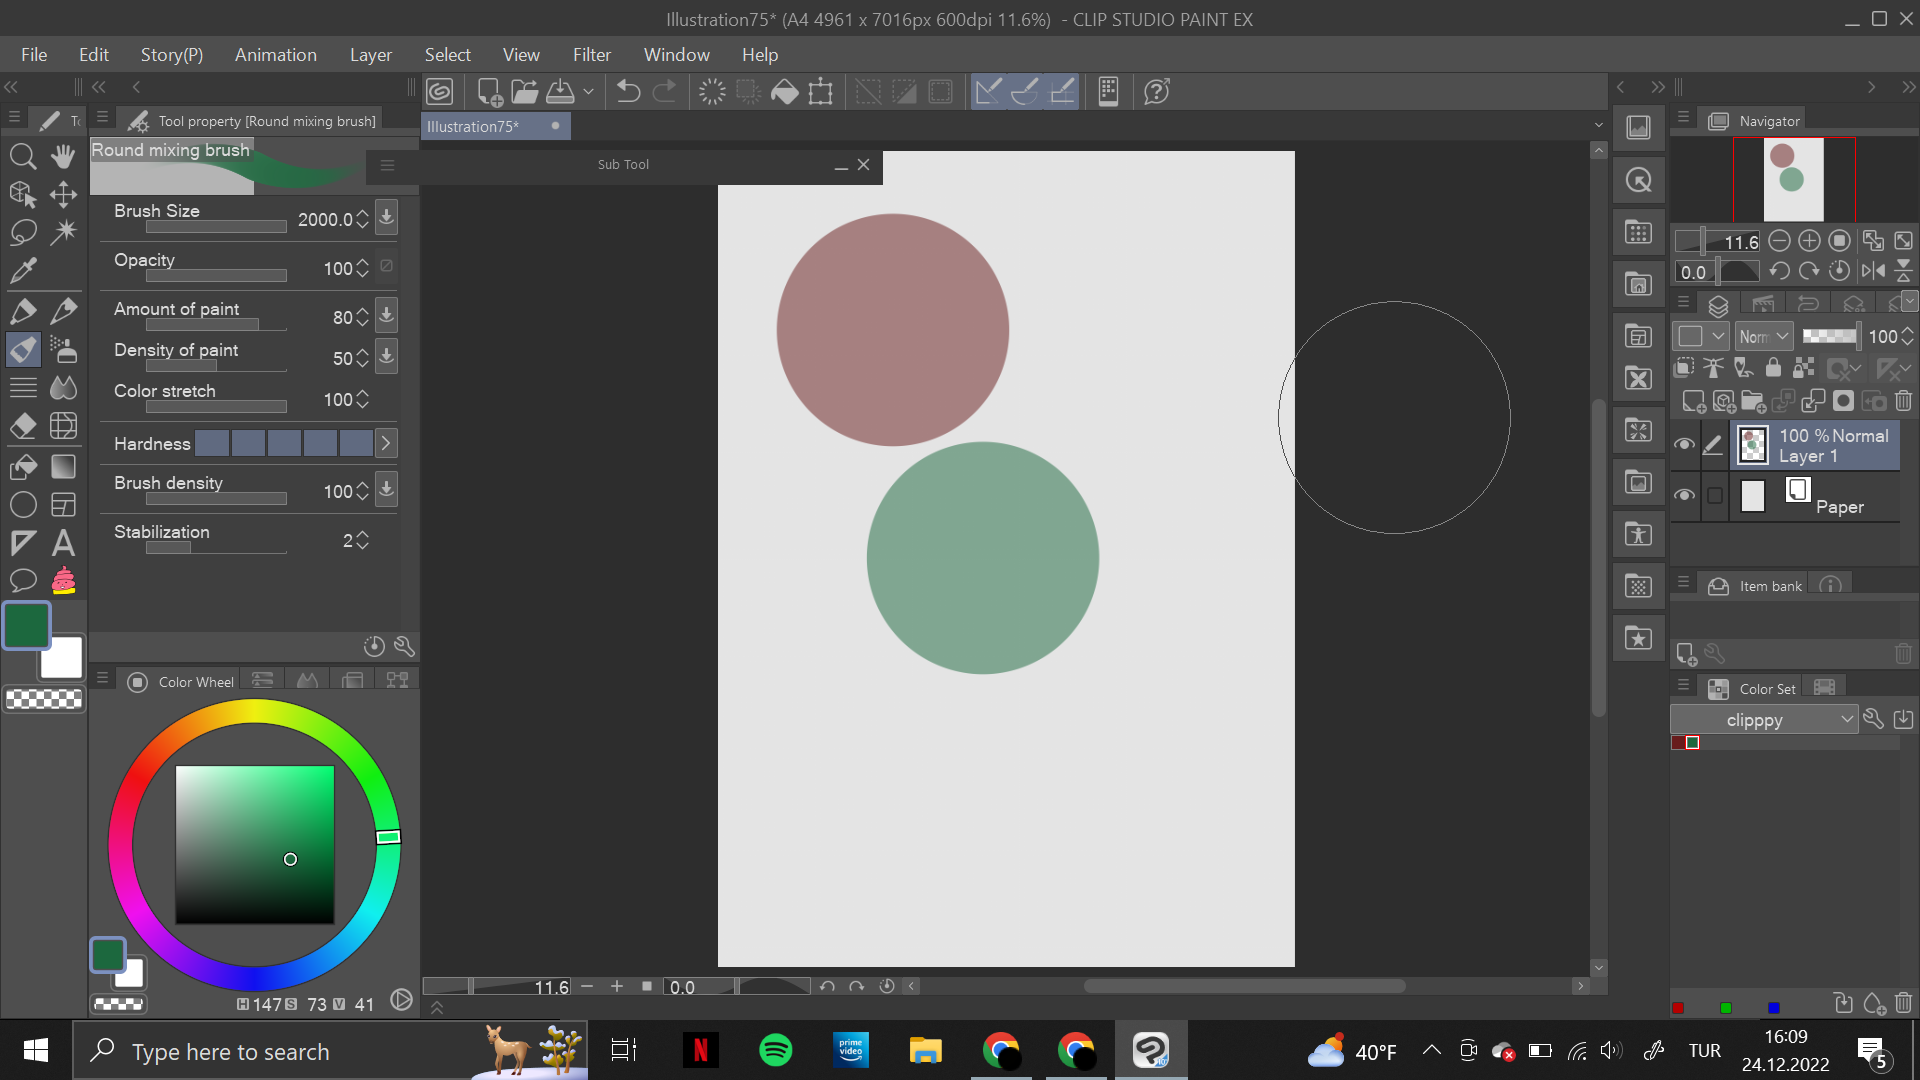The height and width of the screenshot is (1080, 1920).
Task: Create a new raster layer
Action: [x=1694, y=400]
